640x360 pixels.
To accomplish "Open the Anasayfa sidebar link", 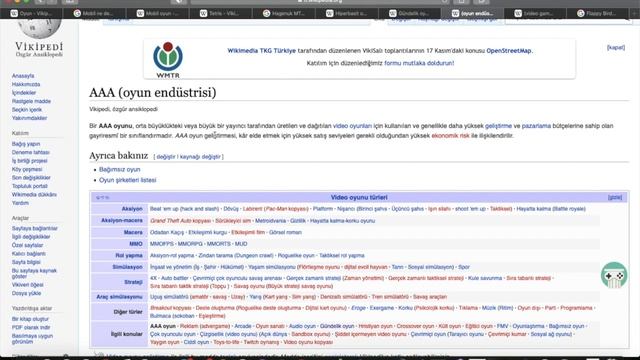I will click(x=23, y=76).
